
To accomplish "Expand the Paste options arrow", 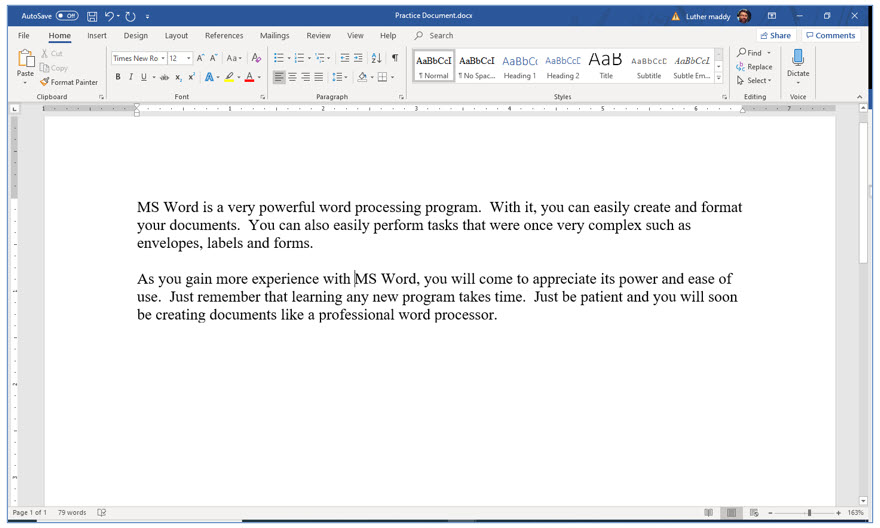I will click(25, 82).
